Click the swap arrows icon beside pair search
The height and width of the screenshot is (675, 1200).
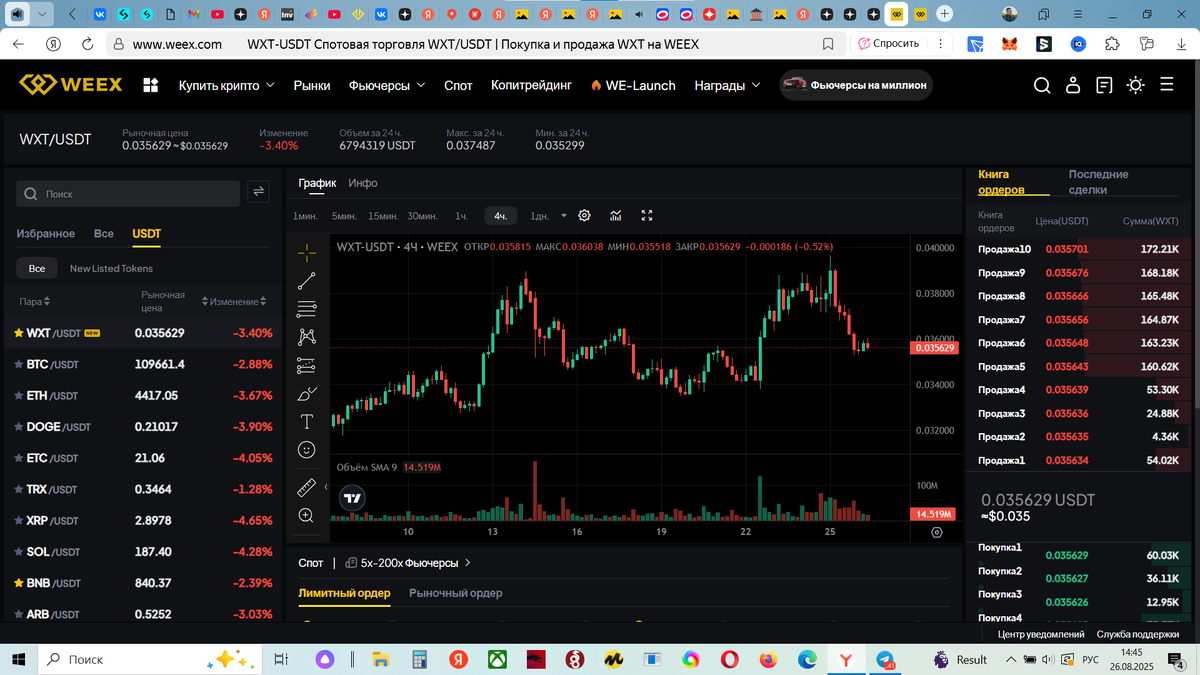click(x=258, y=192)
